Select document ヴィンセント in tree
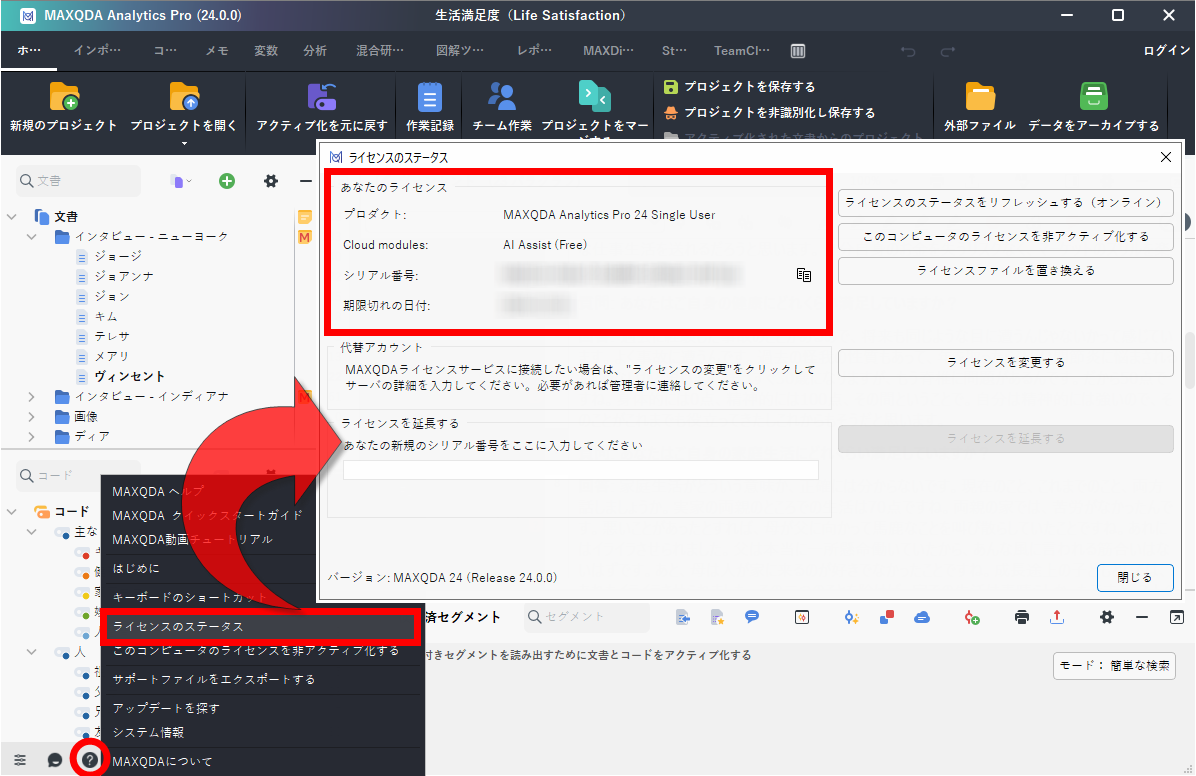Image resolution: width=1196 pixels, height=776 pixels. coord(130,376)
